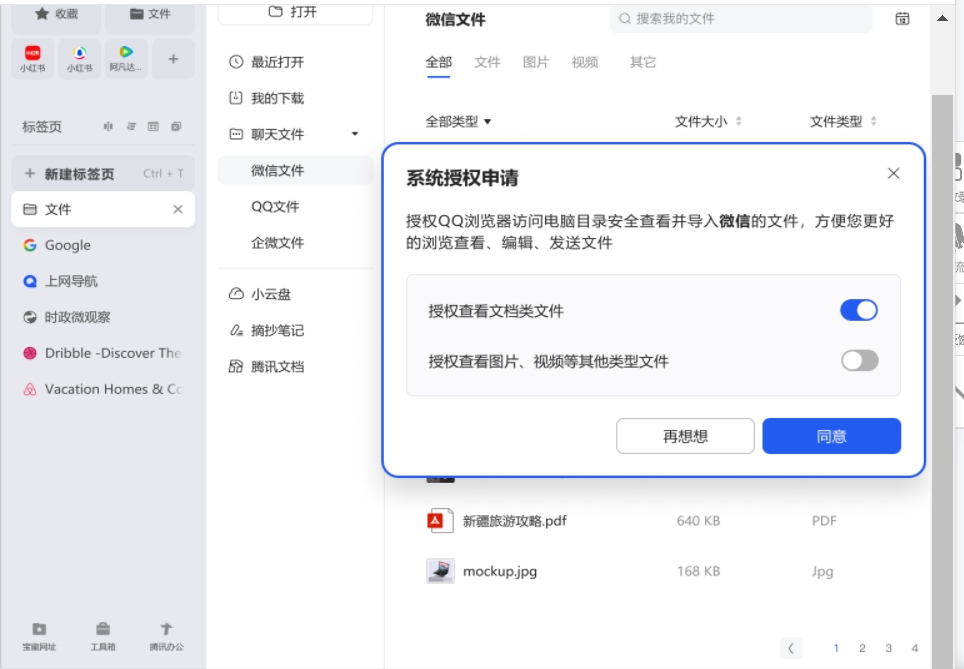
Task: Click the 文件 button next to 收藏
Action: click(150, 17)
